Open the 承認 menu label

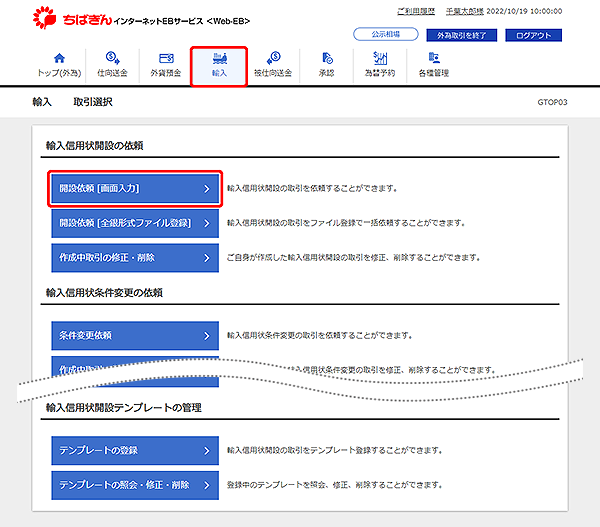coord(327,73)
